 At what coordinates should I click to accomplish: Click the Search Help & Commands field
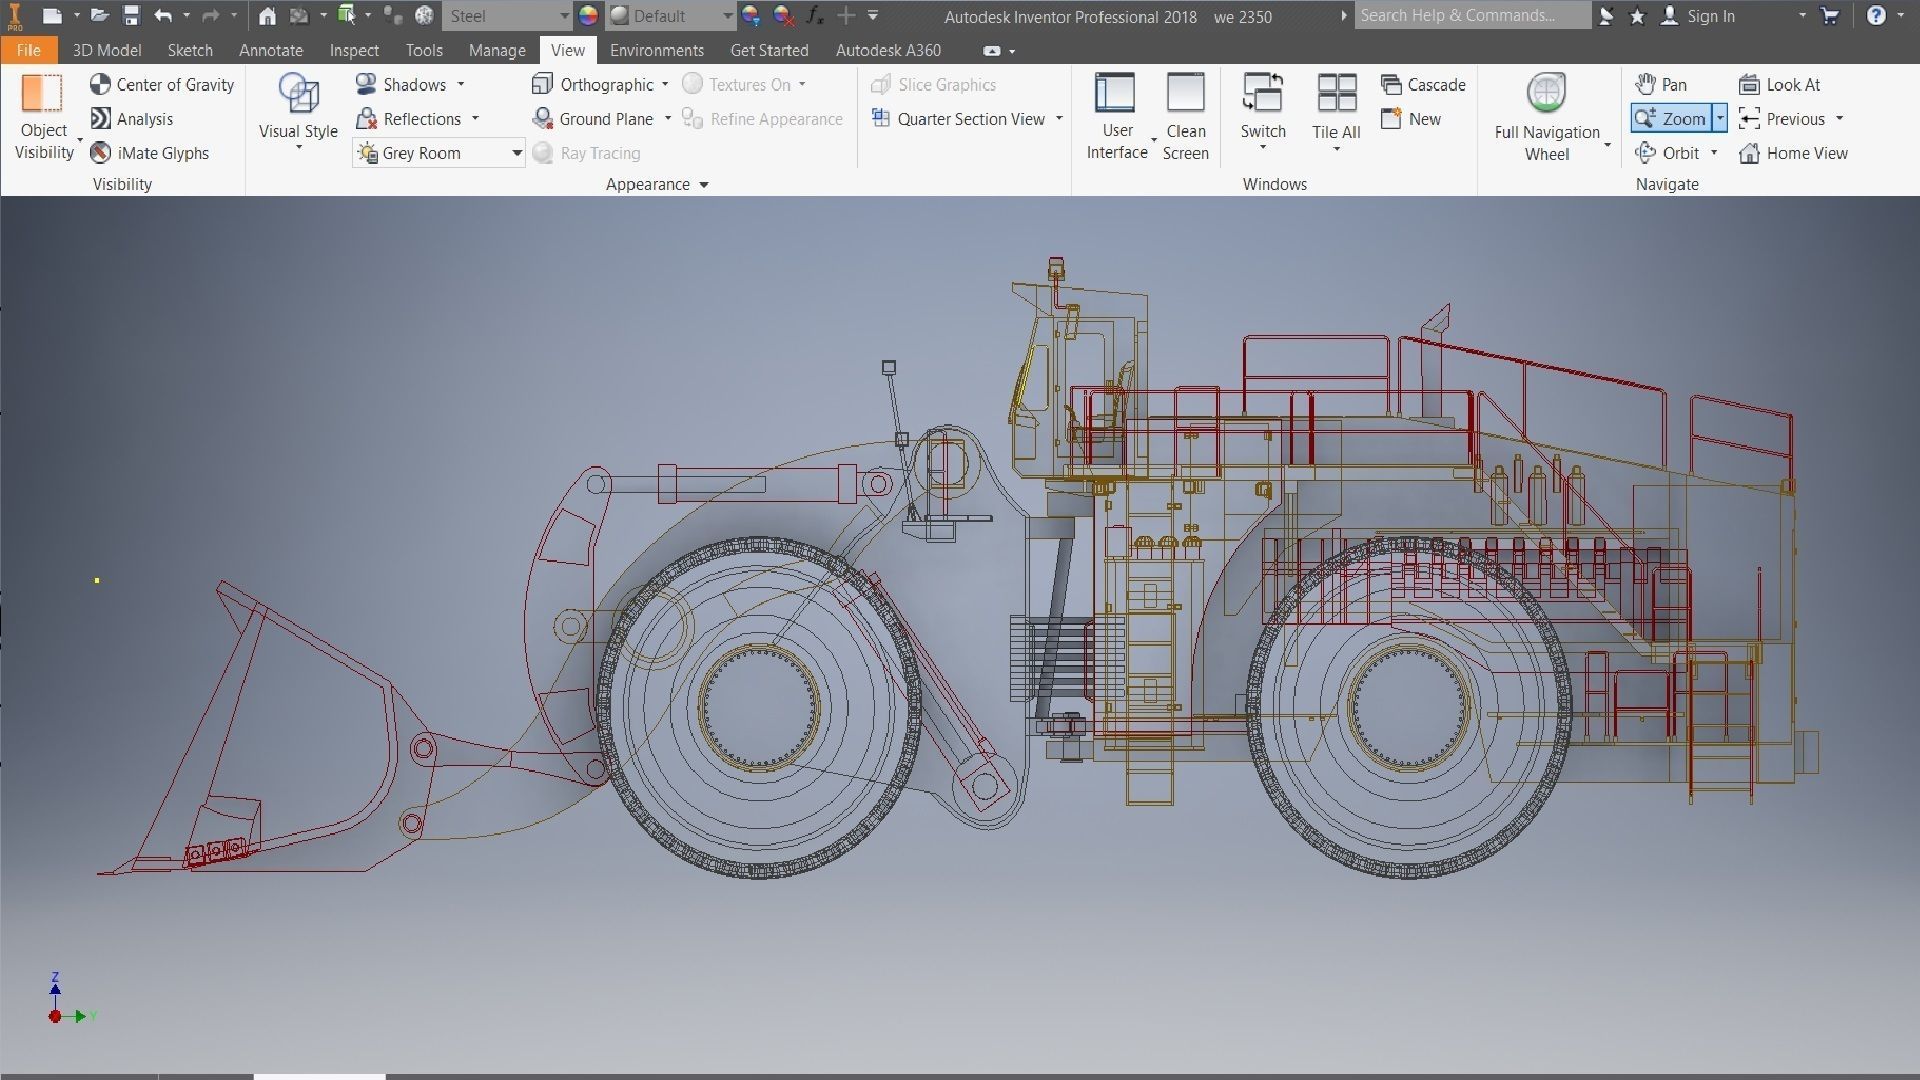[x=1473, y=16]
